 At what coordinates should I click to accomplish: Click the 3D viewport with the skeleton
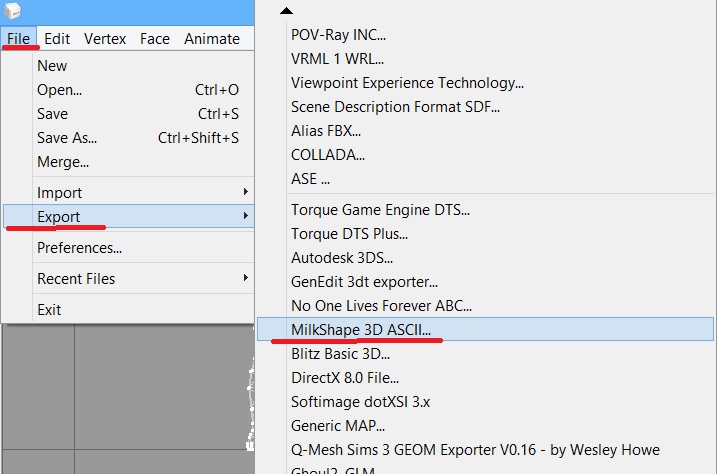click(x=160, y=400)
